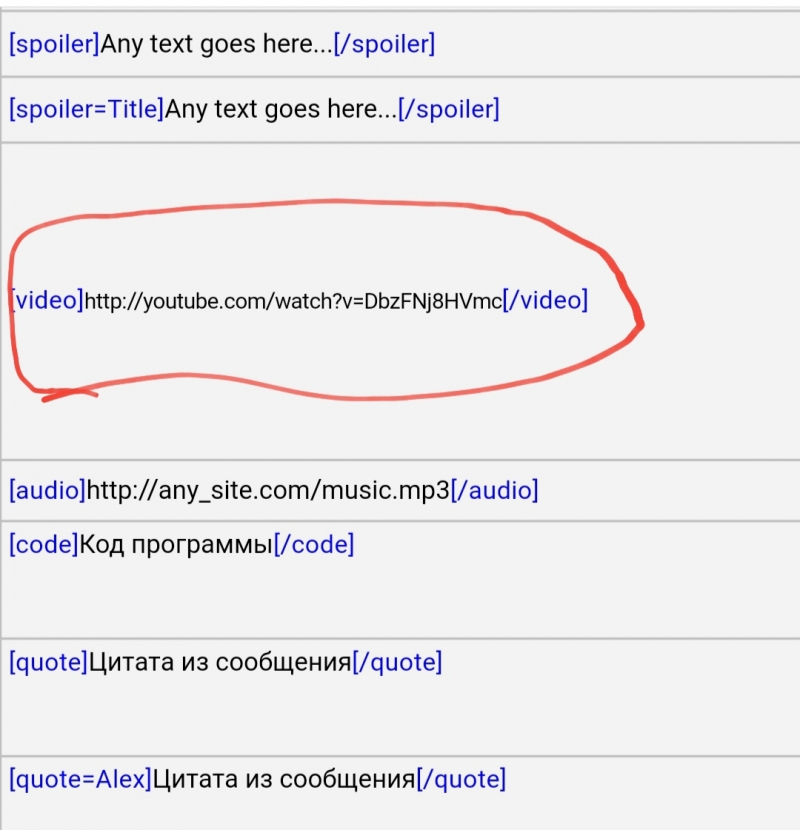
Task: Select the [/quote] closing tag in the [quote=Alex] row
Action: 461,779
